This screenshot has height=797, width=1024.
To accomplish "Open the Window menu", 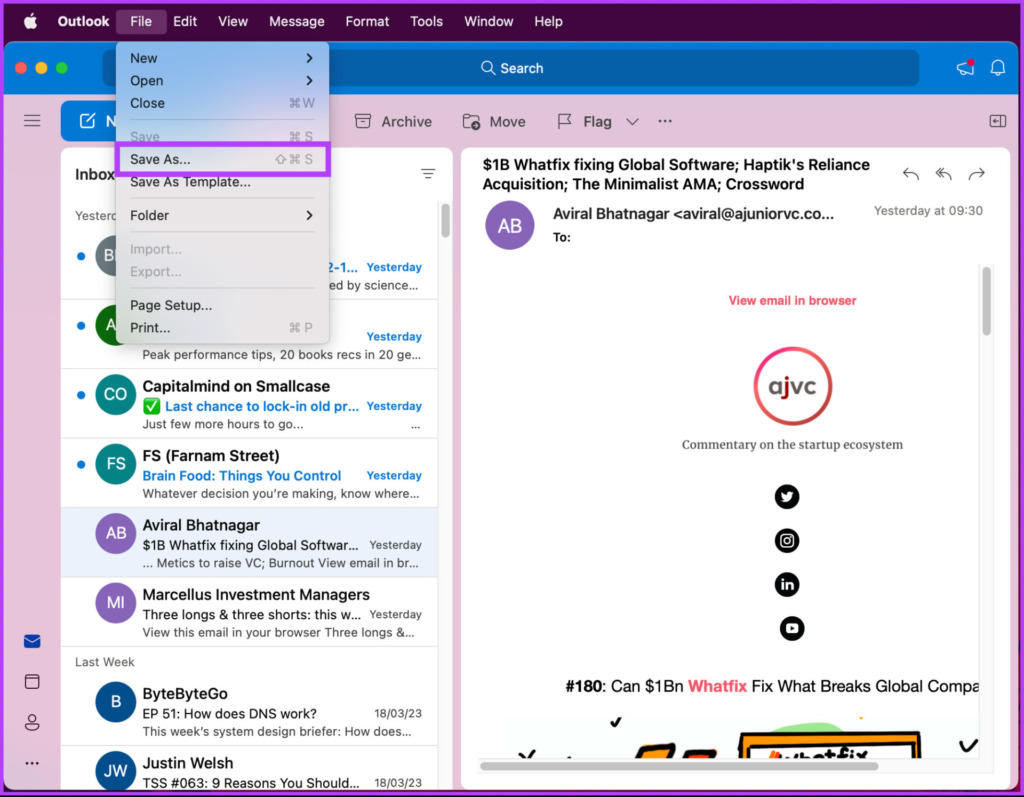I will click(x=488, y=22).
